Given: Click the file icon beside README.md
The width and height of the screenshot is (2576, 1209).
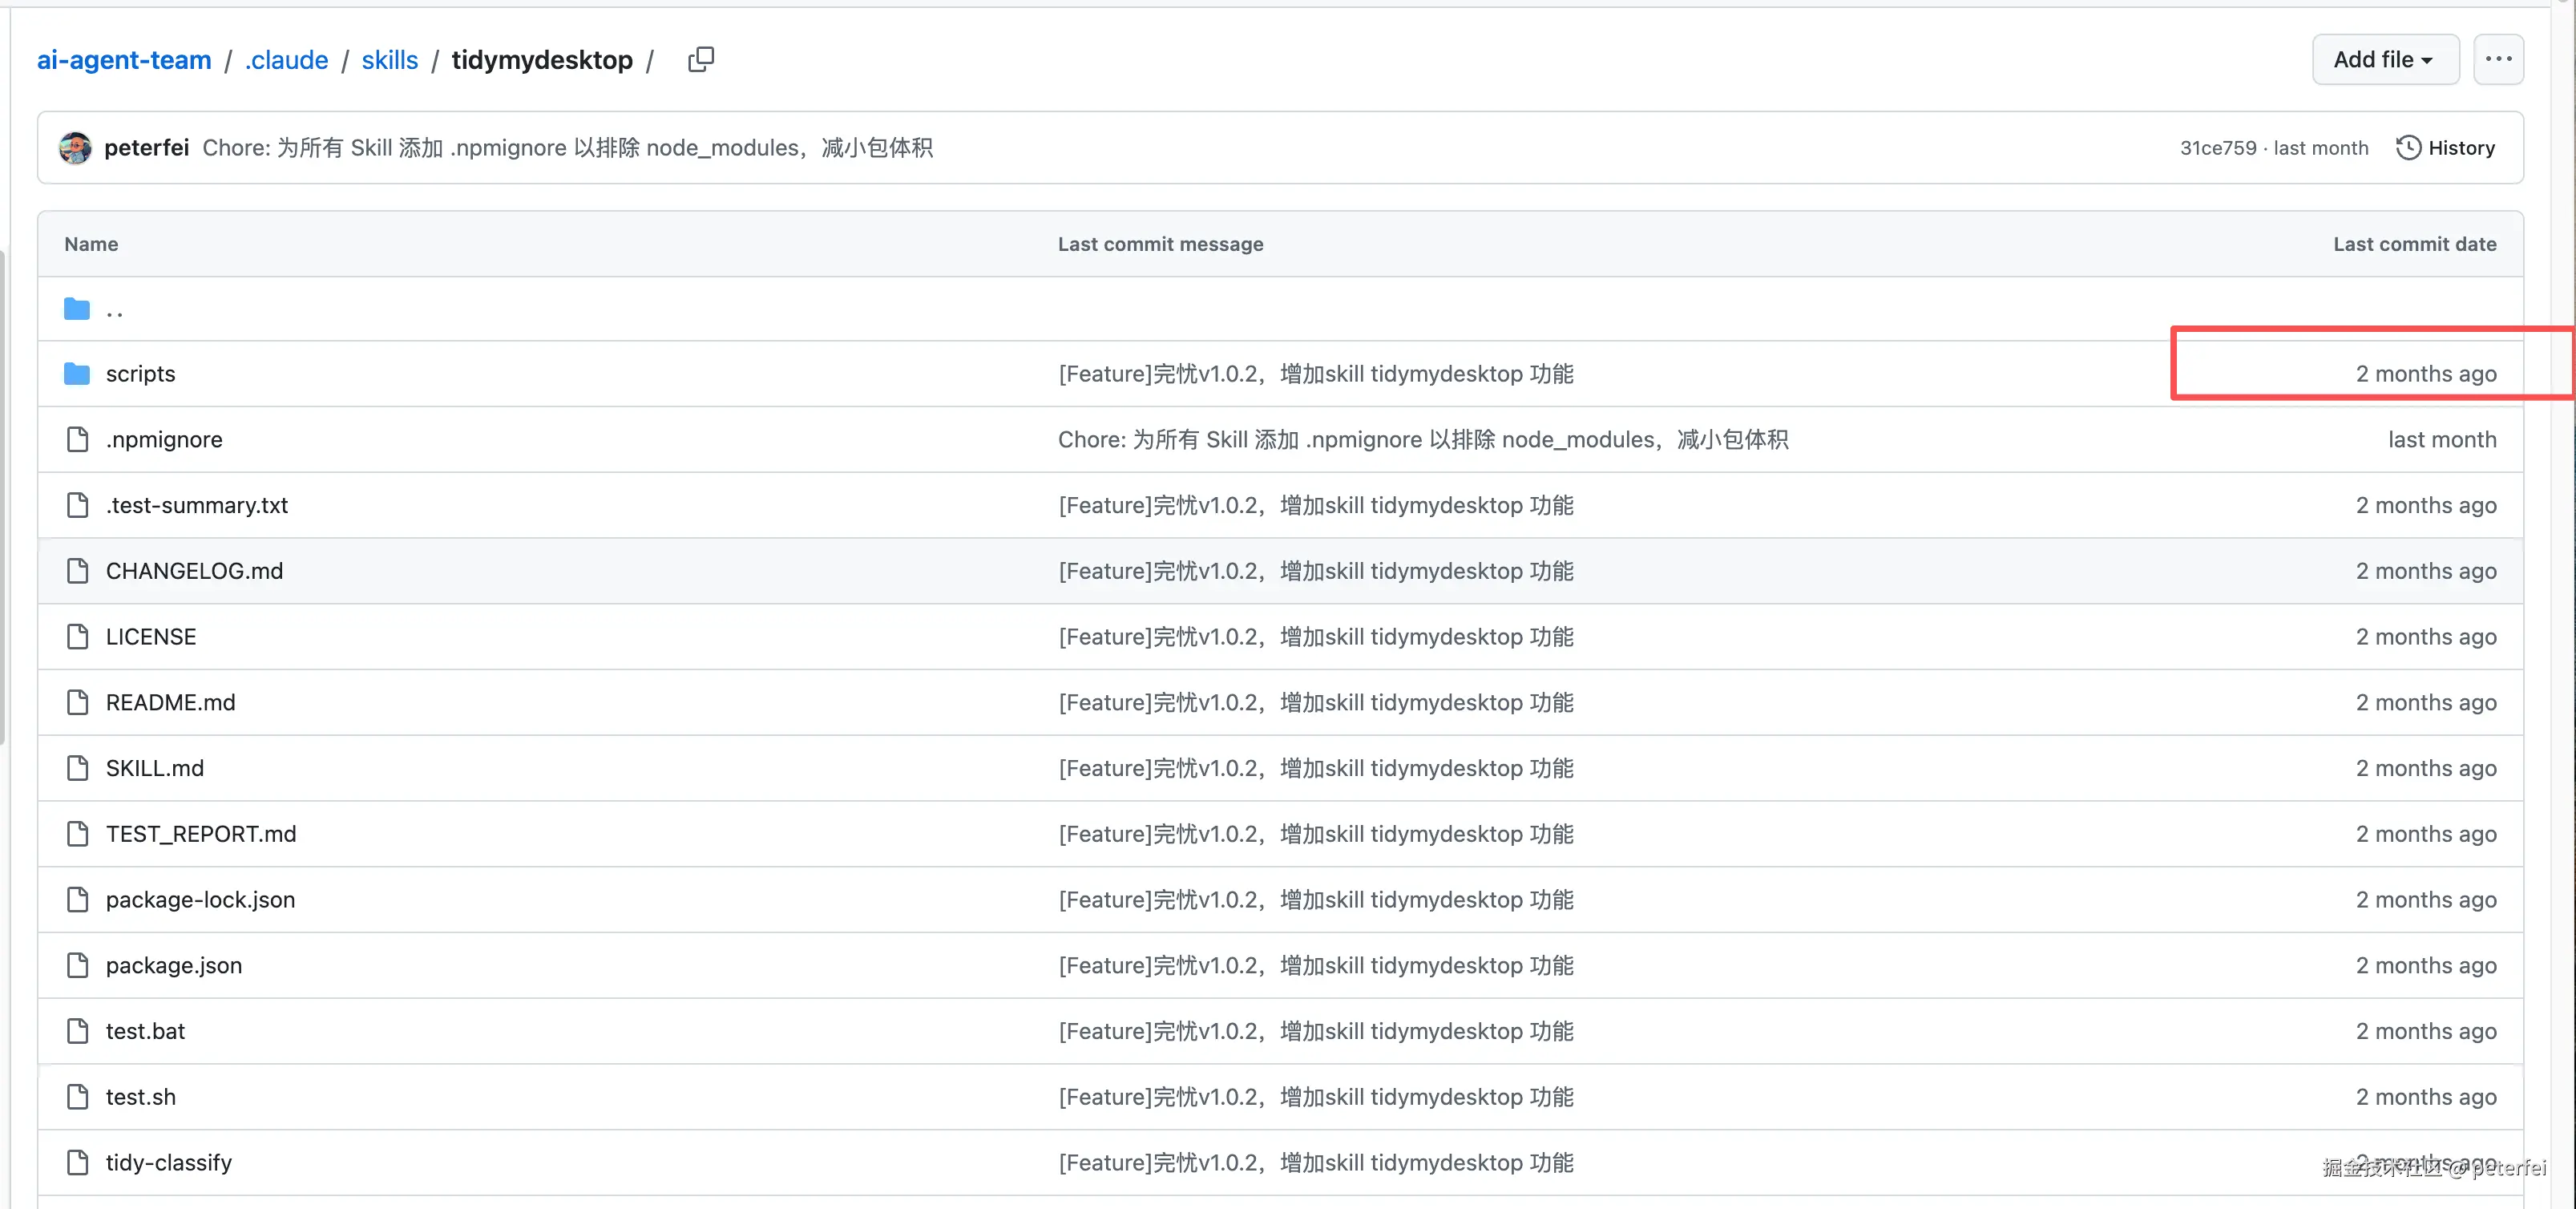Looking at the screenshot, I should 78,702.
